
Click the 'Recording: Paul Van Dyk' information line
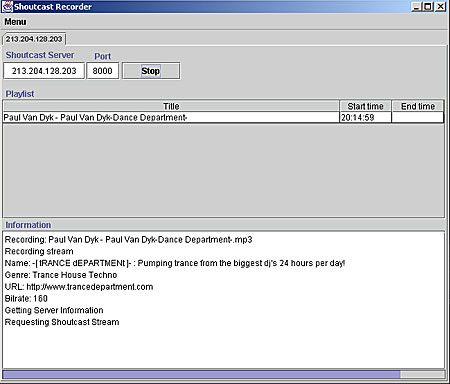pyautogui.click(x=128, y=240)
